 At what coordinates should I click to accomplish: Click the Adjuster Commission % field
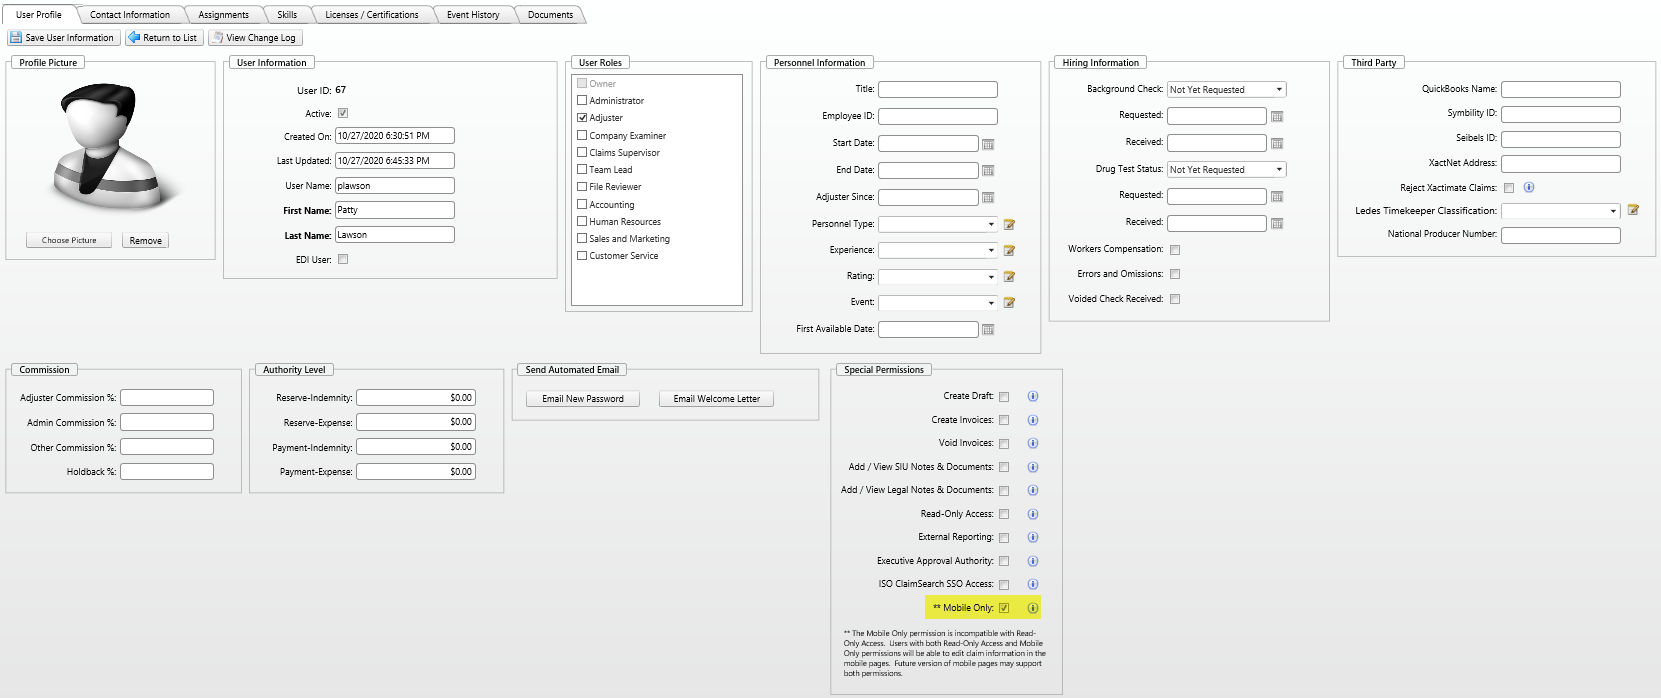(167, 398)
